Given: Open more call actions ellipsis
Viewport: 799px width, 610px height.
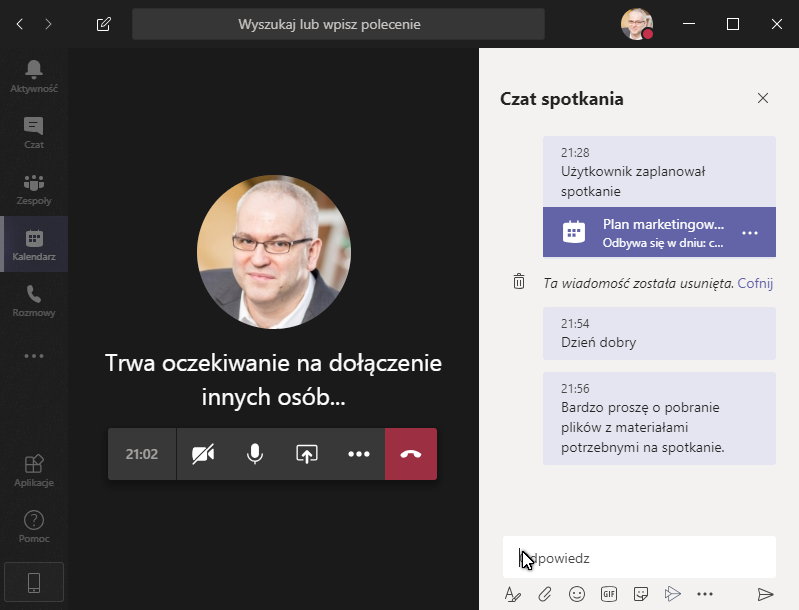Looking at the screenshot, I should tap(359, 454).
